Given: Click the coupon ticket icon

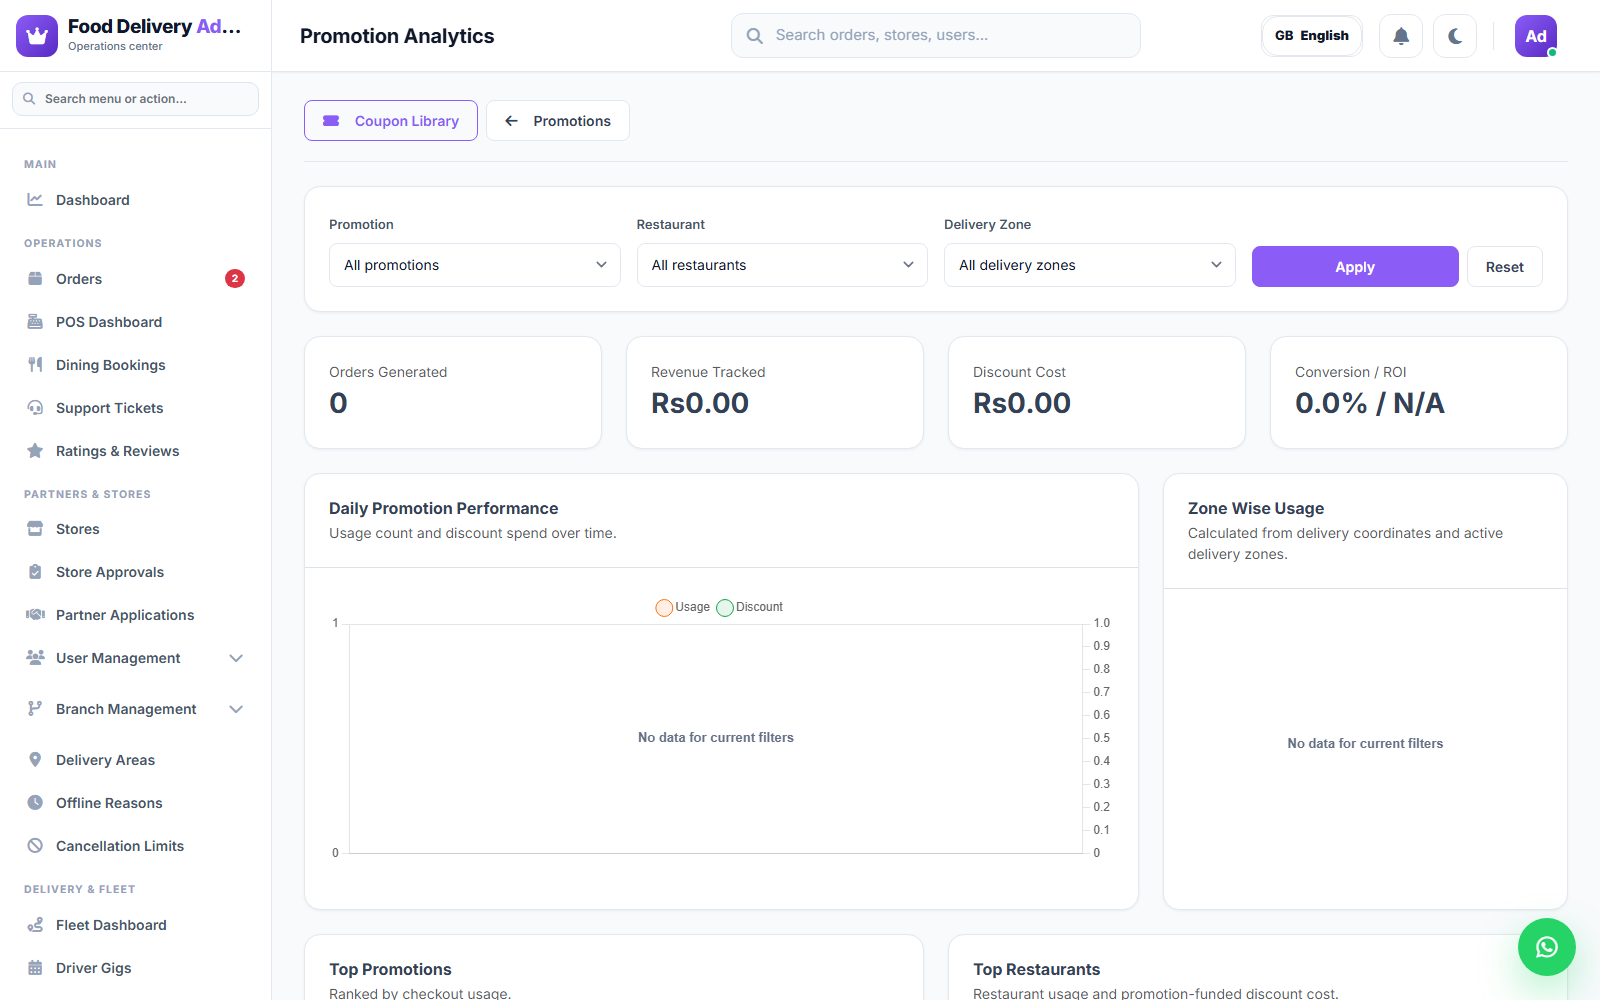Looking at the screenshot, I should click(x=331, y=121).
